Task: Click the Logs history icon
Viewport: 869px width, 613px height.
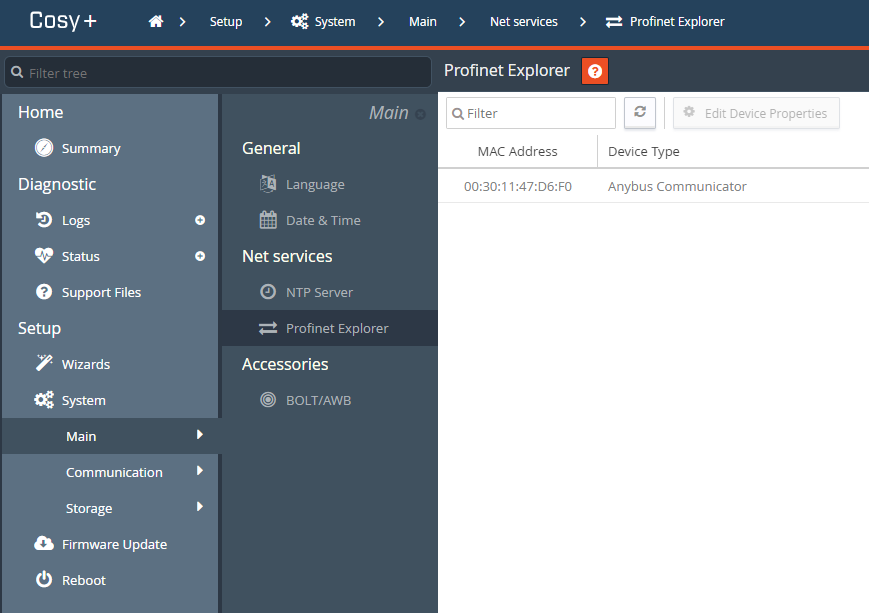Action: (44, 220)
